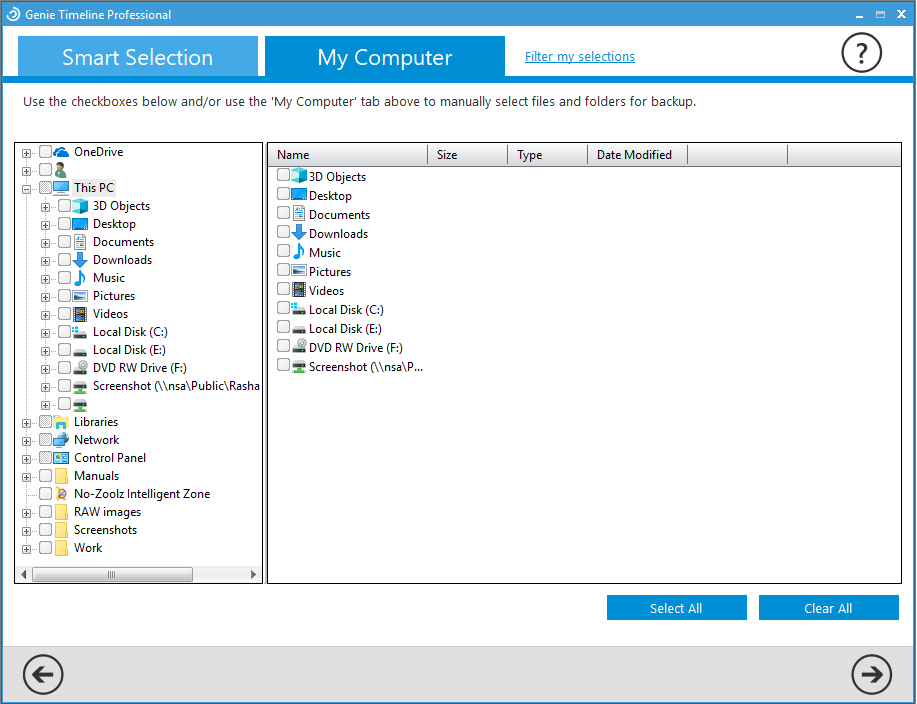Check the Local Disk (C:) checkbox in file list
This screenshot has width=917, height=704.
coord(284,308)
